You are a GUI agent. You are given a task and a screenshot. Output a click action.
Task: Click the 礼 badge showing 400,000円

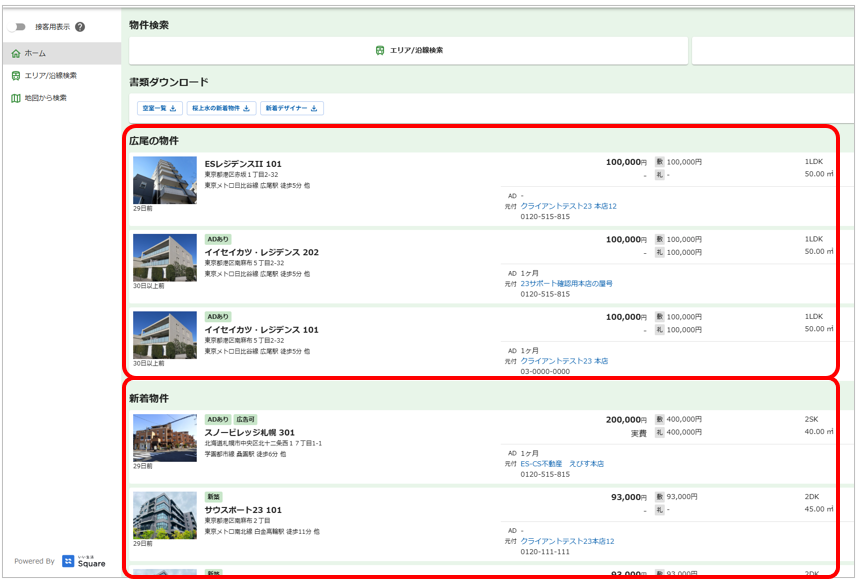(659, 433)
